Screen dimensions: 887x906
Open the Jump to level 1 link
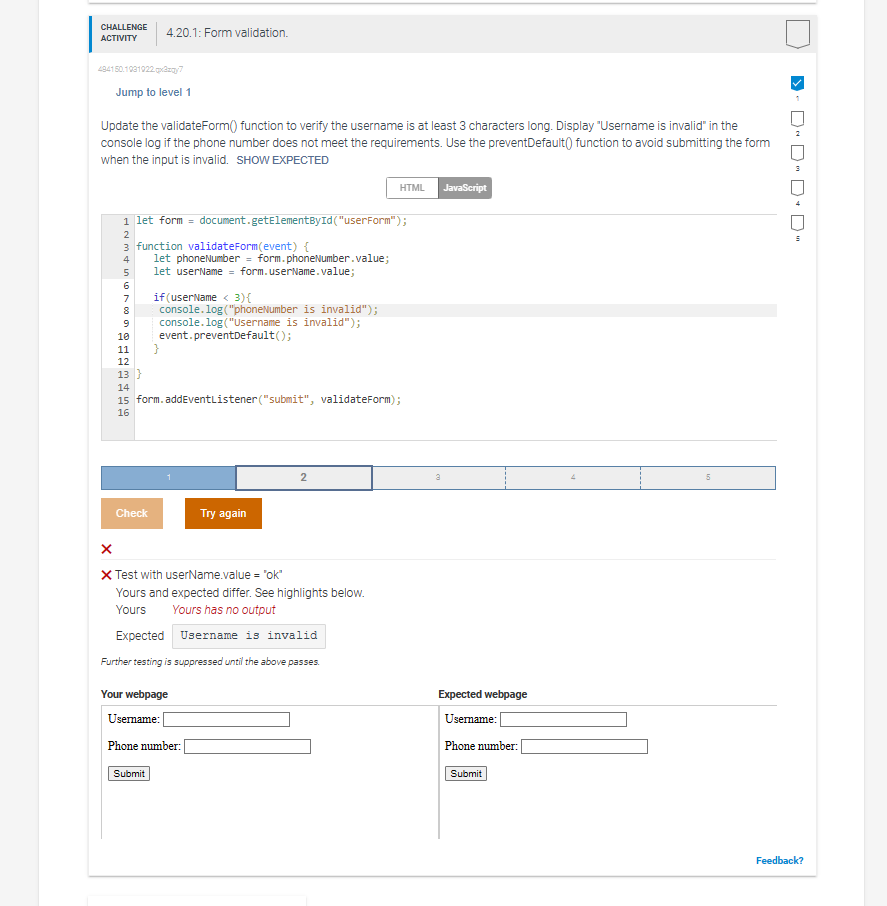(153, 91)
